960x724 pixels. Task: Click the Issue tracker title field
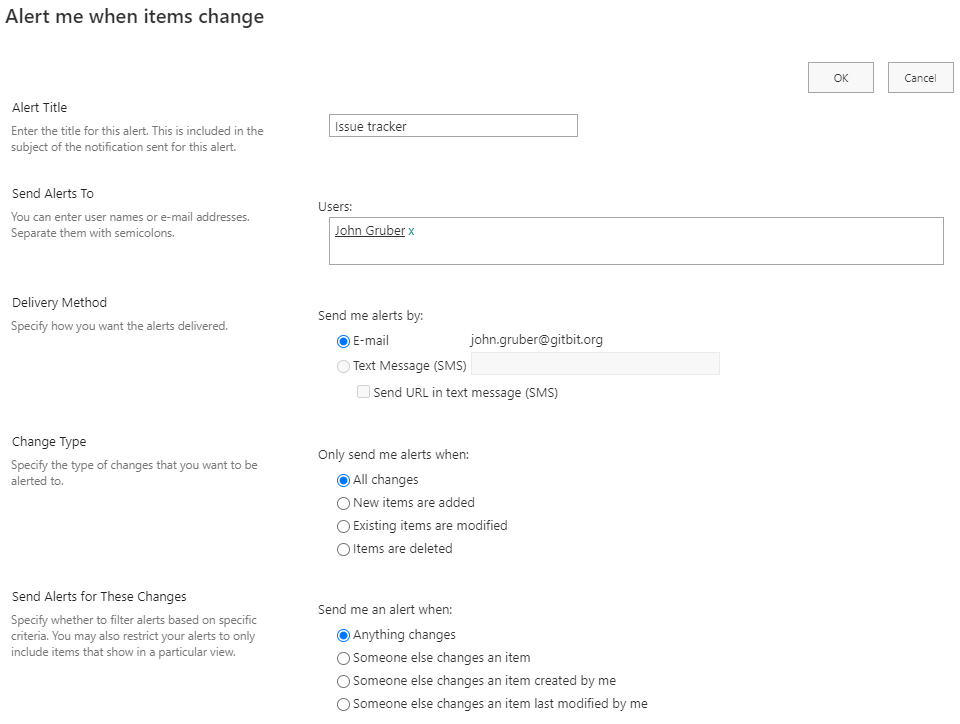tap(453, 125)
